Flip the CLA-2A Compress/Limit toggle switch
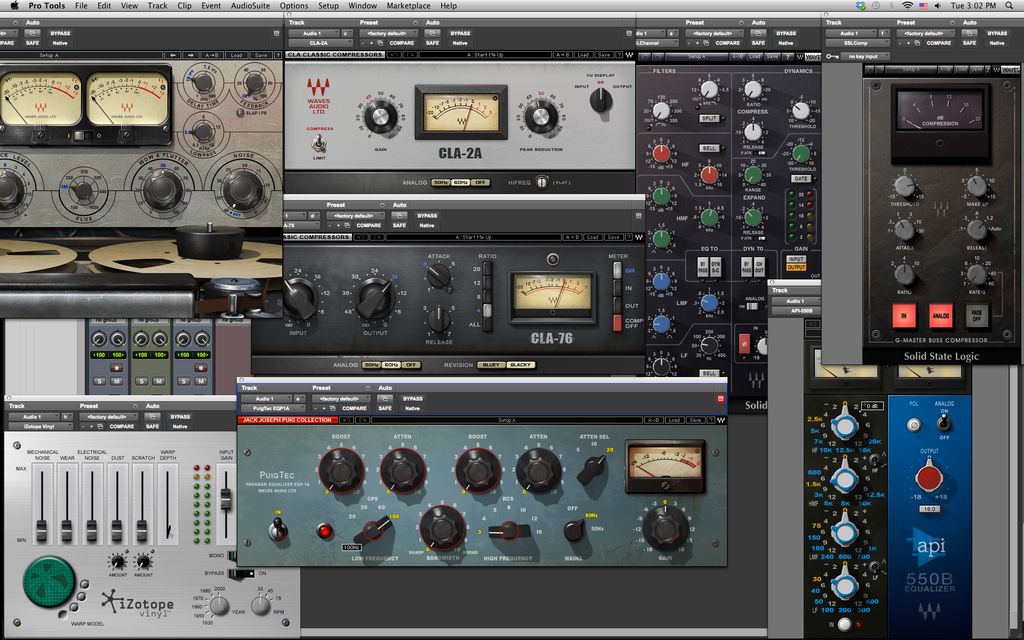Screen dimensions: 1024x640 [320, 143]
